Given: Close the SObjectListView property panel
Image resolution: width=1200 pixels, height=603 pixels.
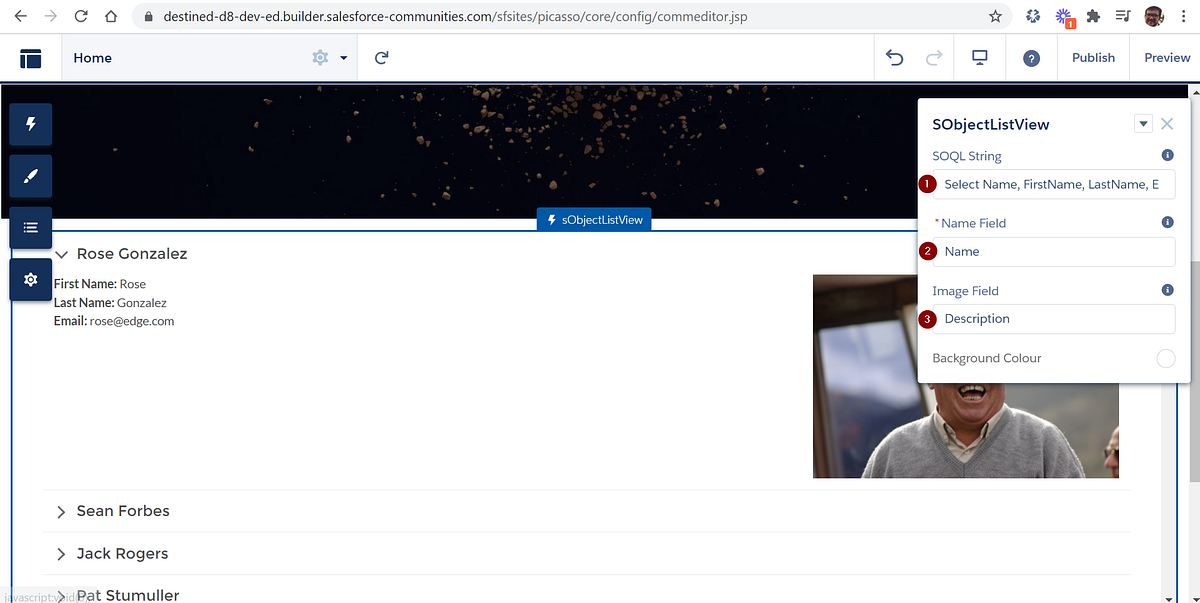Looking at the screenshot, I should point(1167,124).
